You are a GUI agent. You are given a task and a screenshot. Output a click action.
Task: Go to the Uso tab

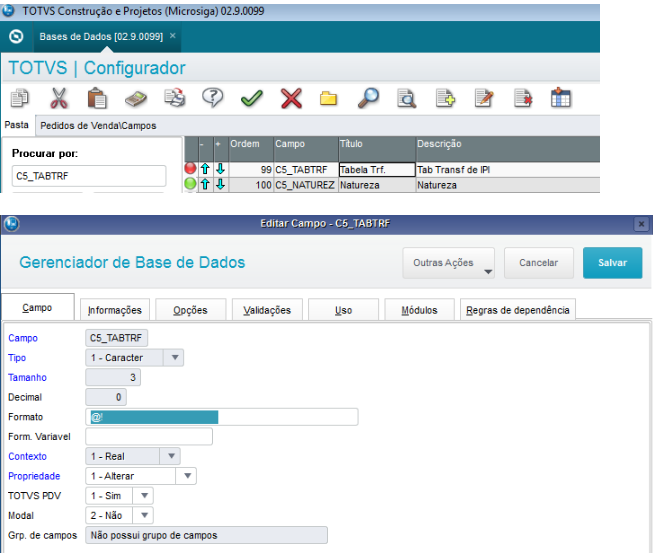[343, 310]
